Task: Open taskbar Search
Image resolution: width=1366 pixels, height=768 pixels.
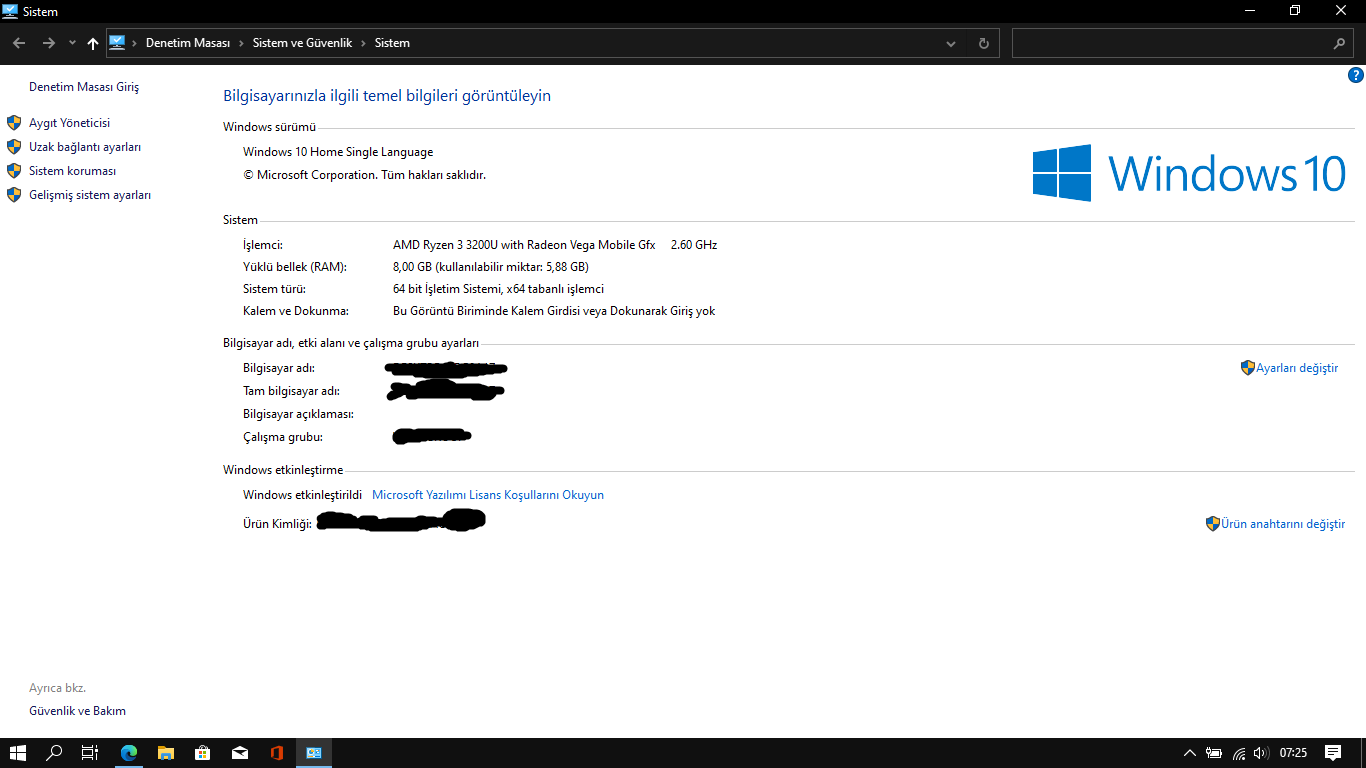Action: pos(55,753)
